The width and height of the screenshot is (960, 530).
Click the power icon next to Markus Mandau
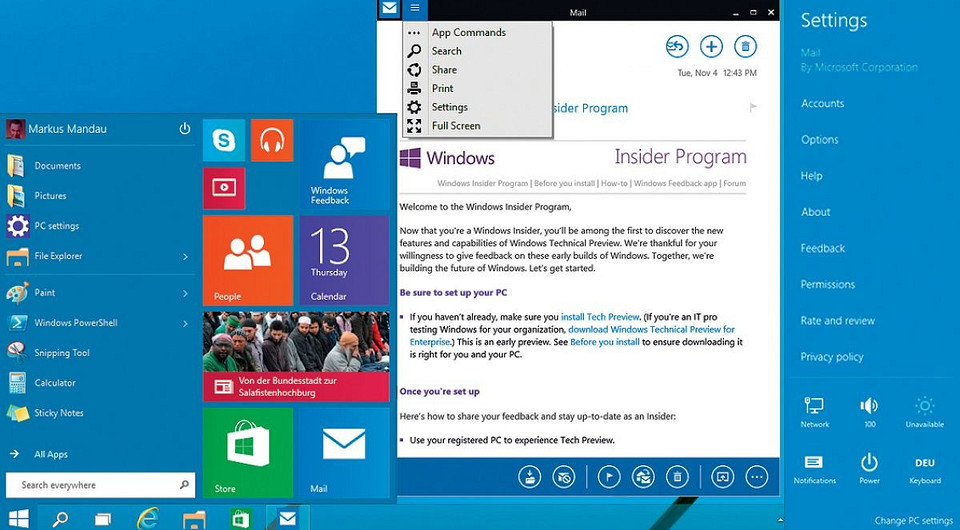click(x=184, y=129)
